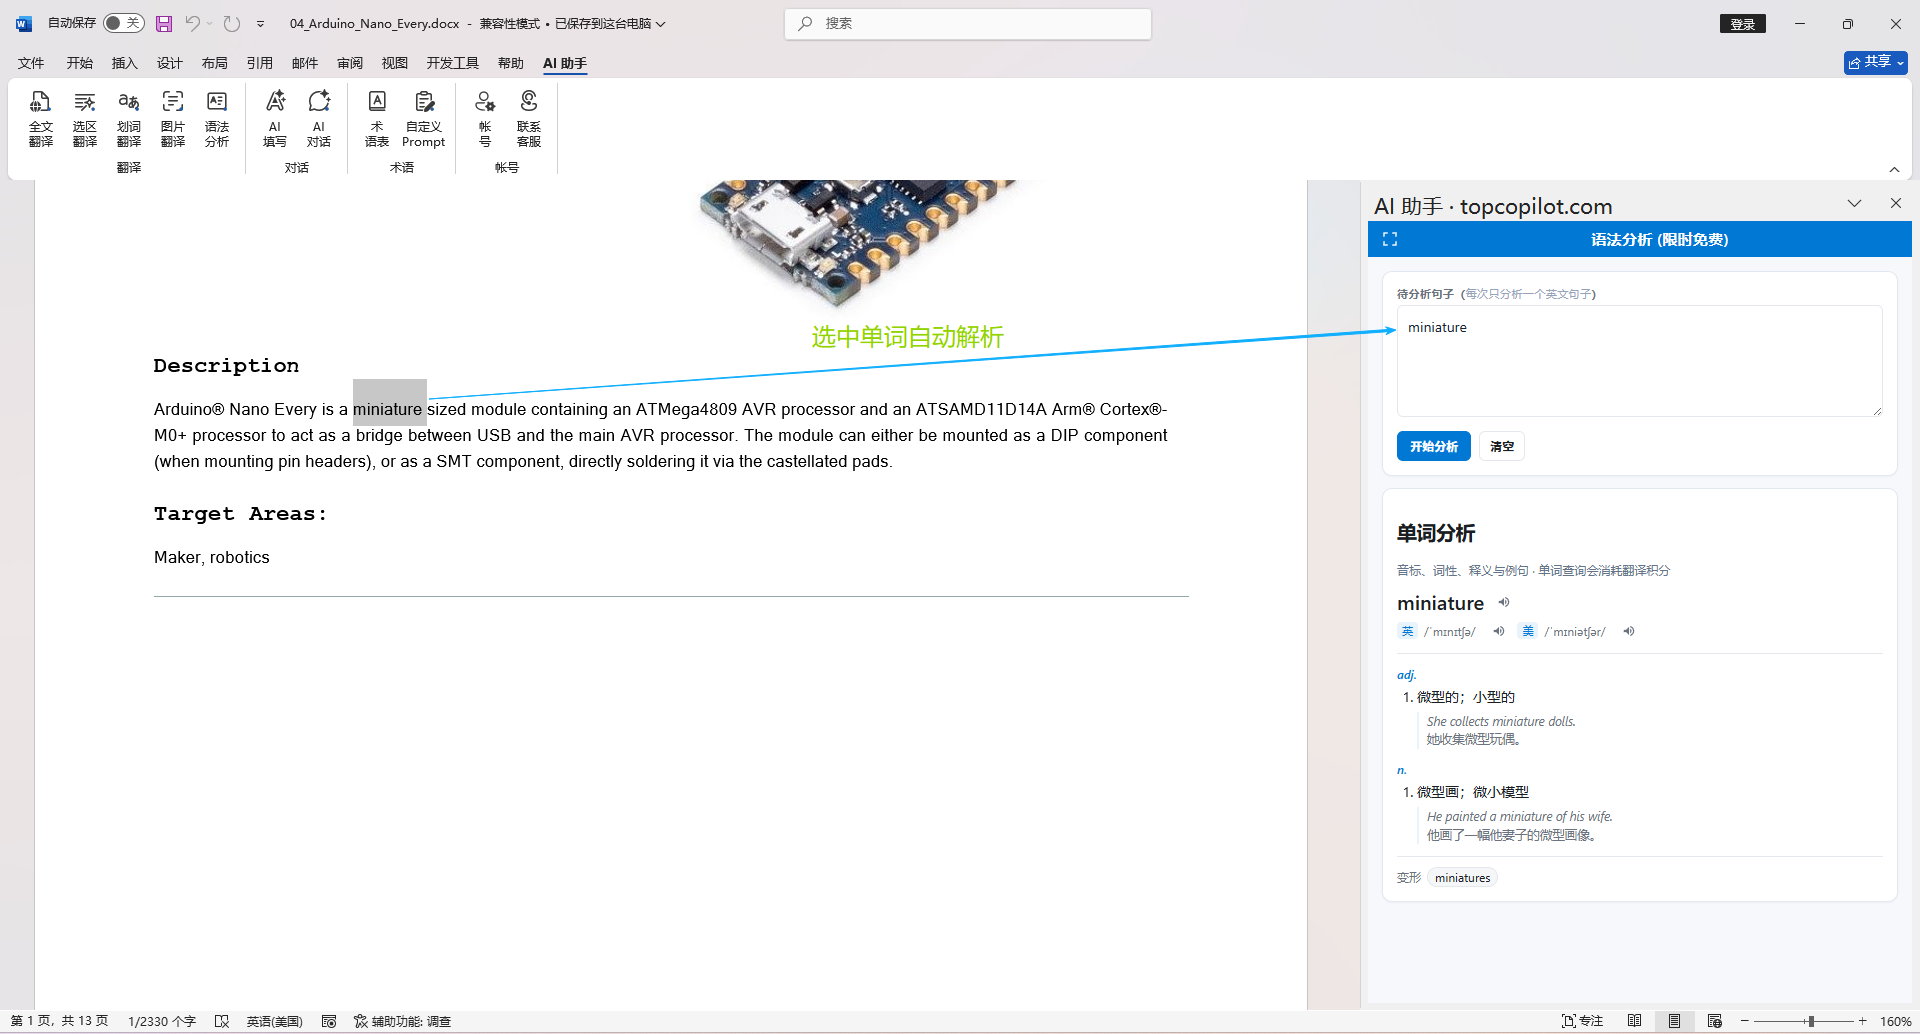Click the proofing check icon in status bar

tap(222, 1021)
